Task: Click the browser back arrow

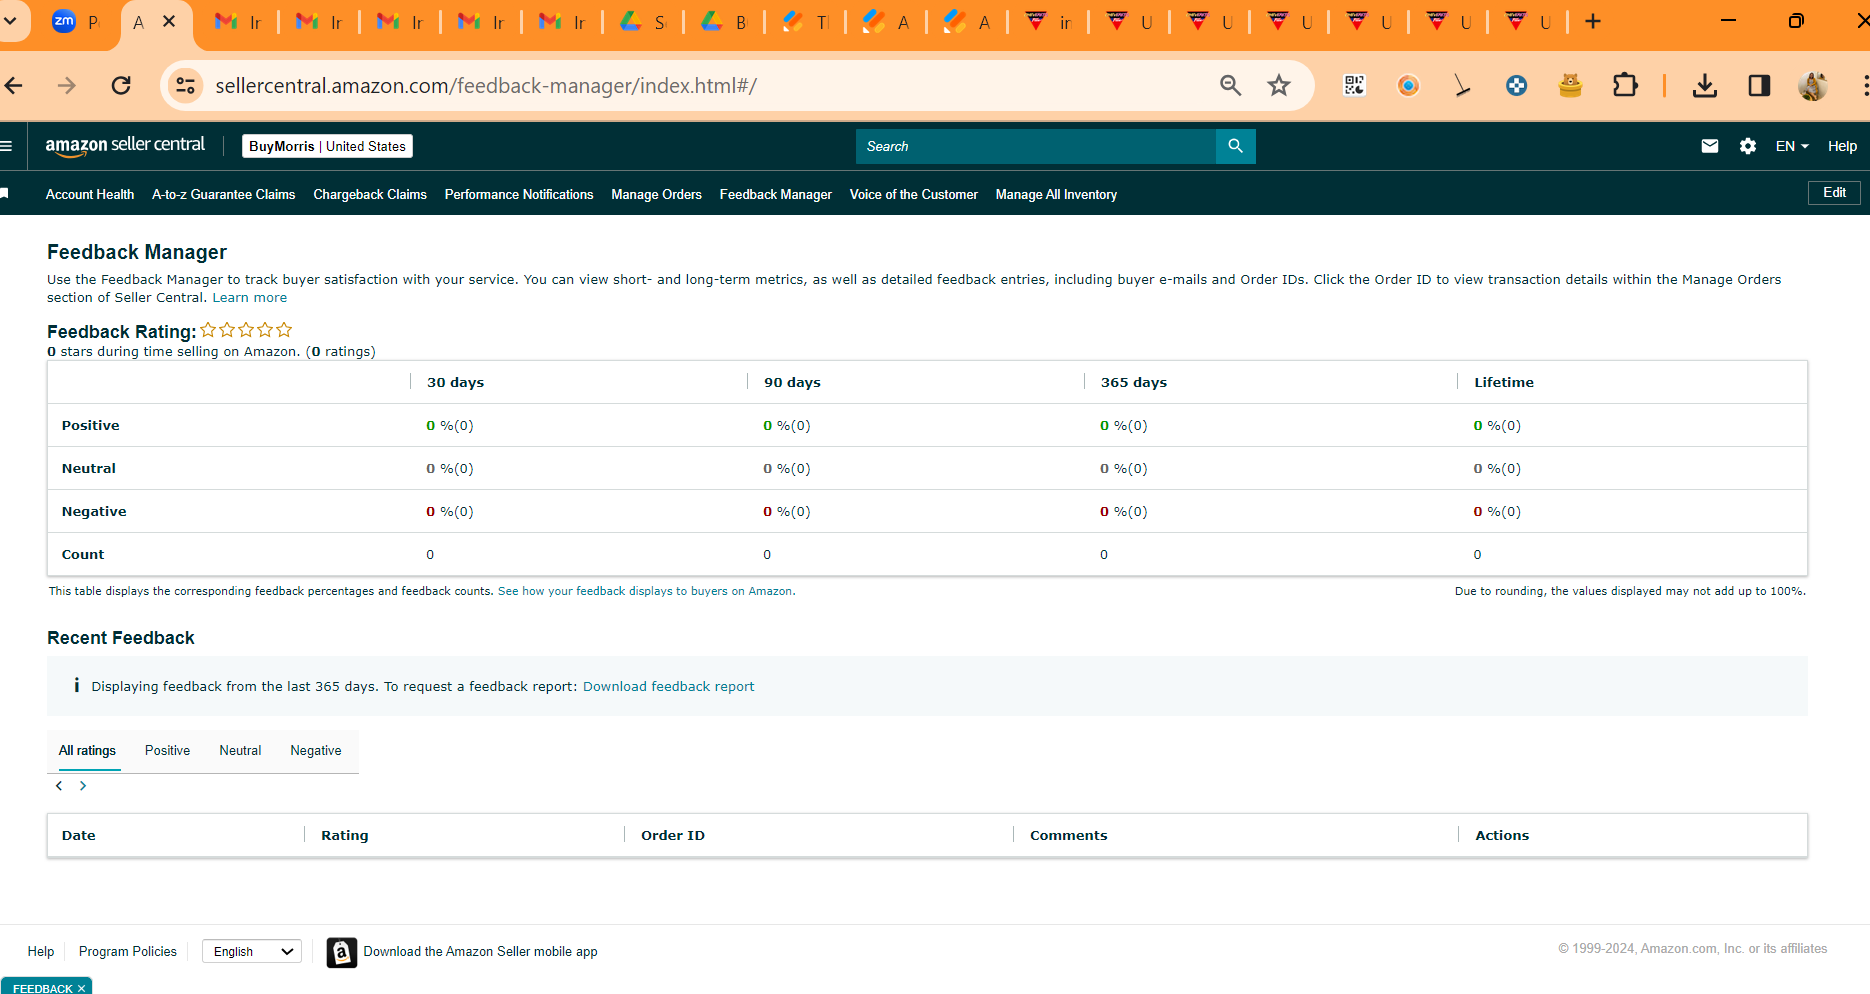Action: (14, 86)
